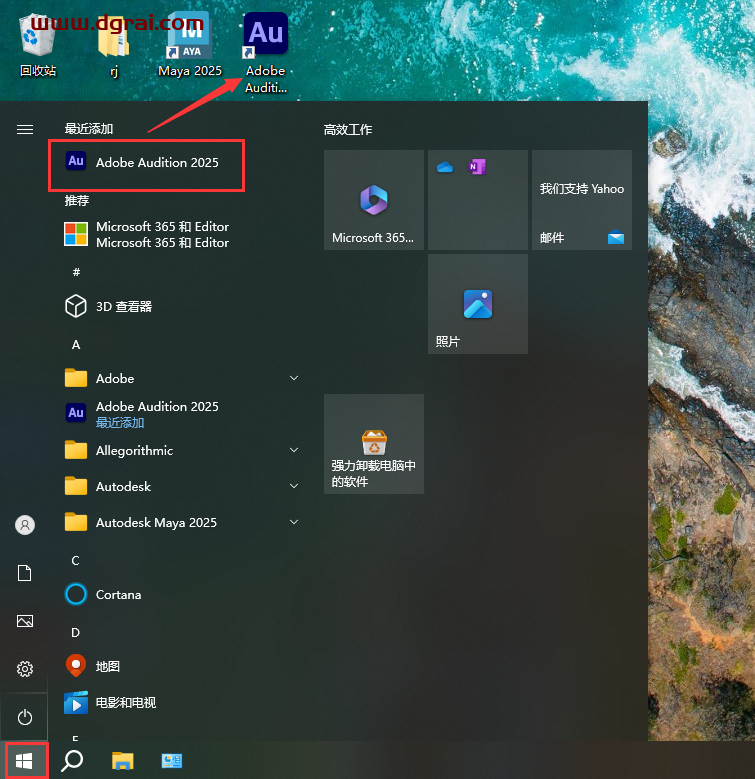This screenshot has width=755, height=779.
Task: Click the # letter header
Action: (76, 271)
